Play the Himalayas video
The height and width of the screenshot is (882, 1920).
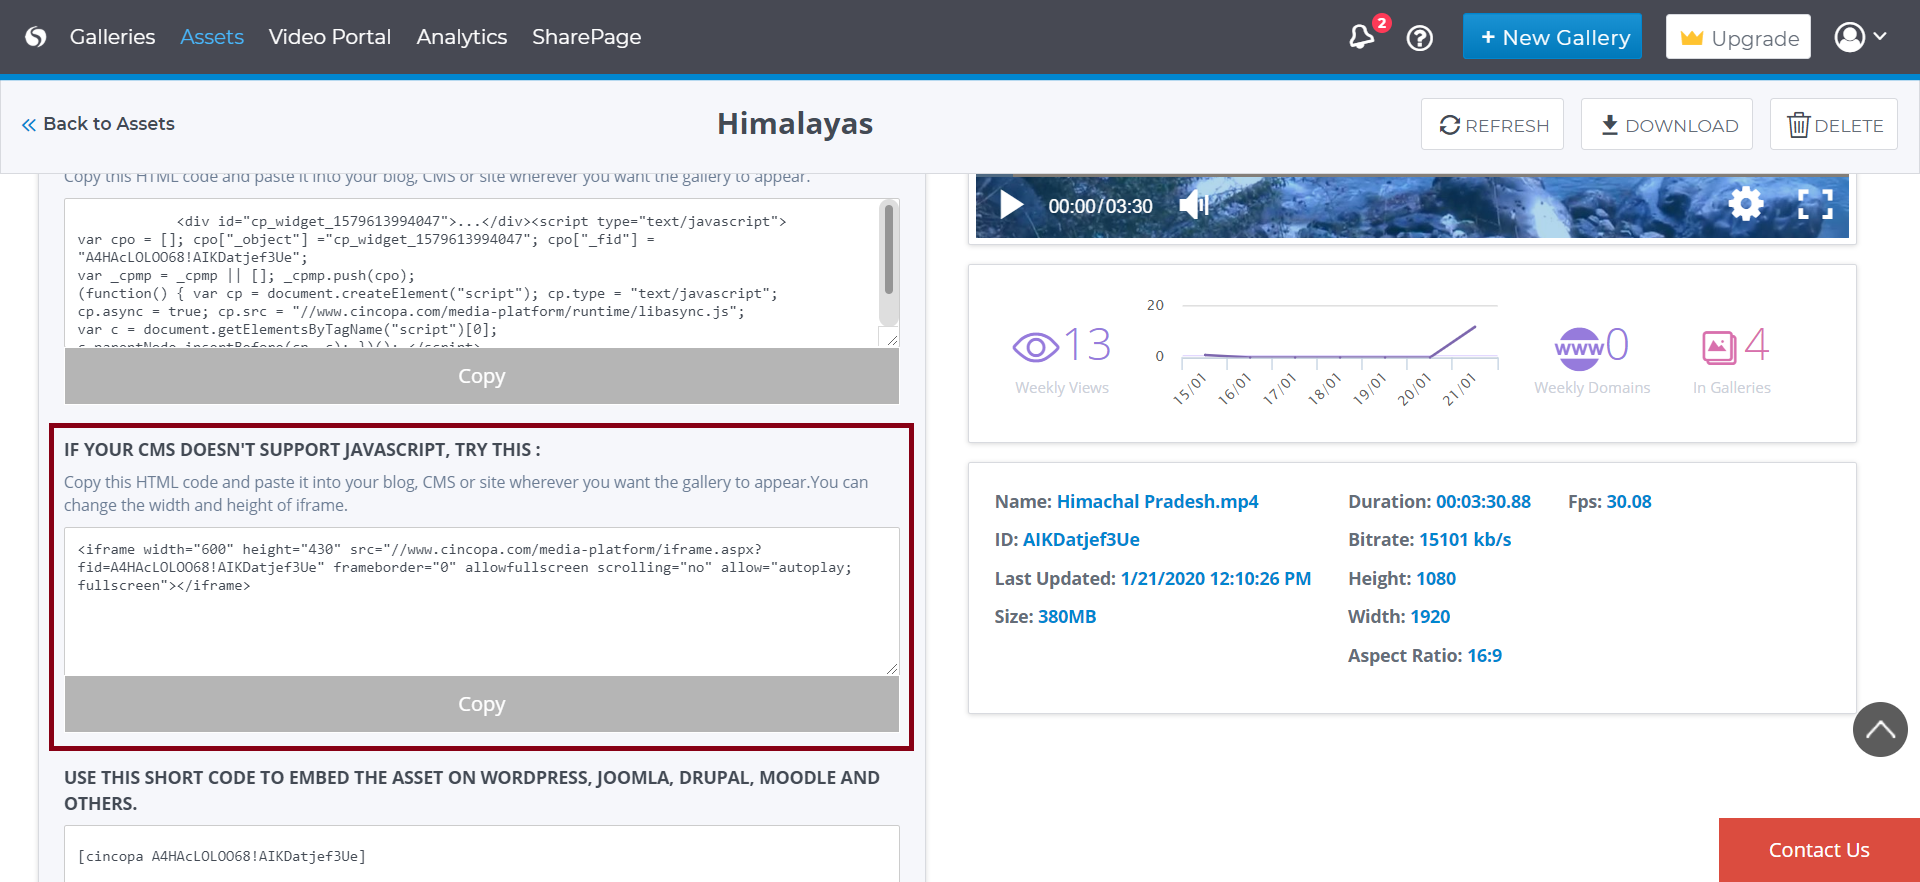[x=1011, y=205]
